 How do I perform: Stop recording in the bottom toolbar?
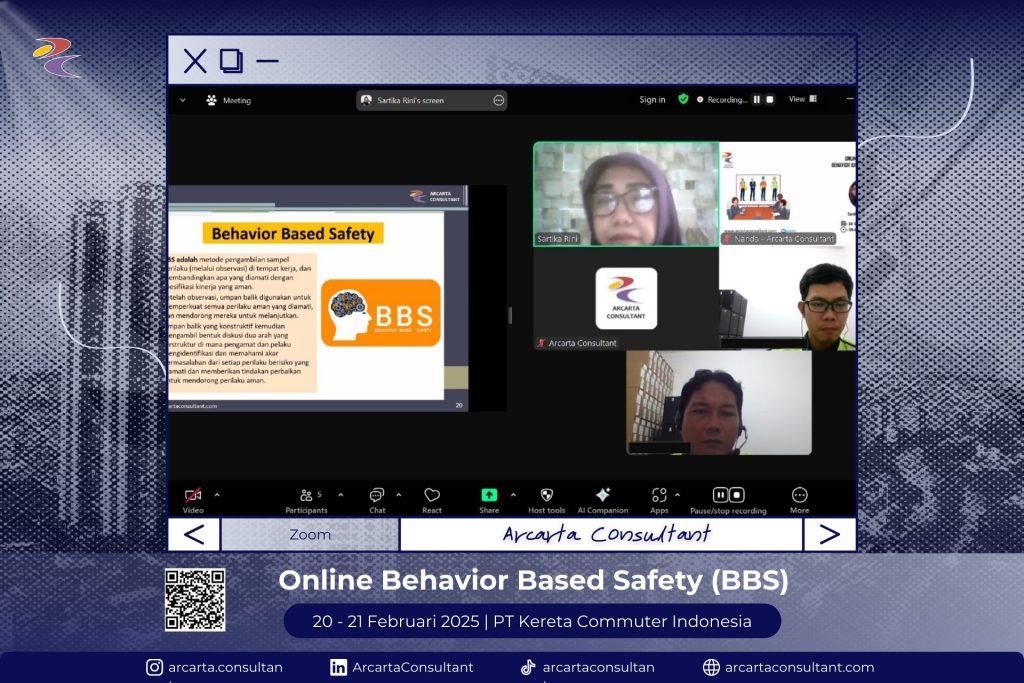coord(737,495)
